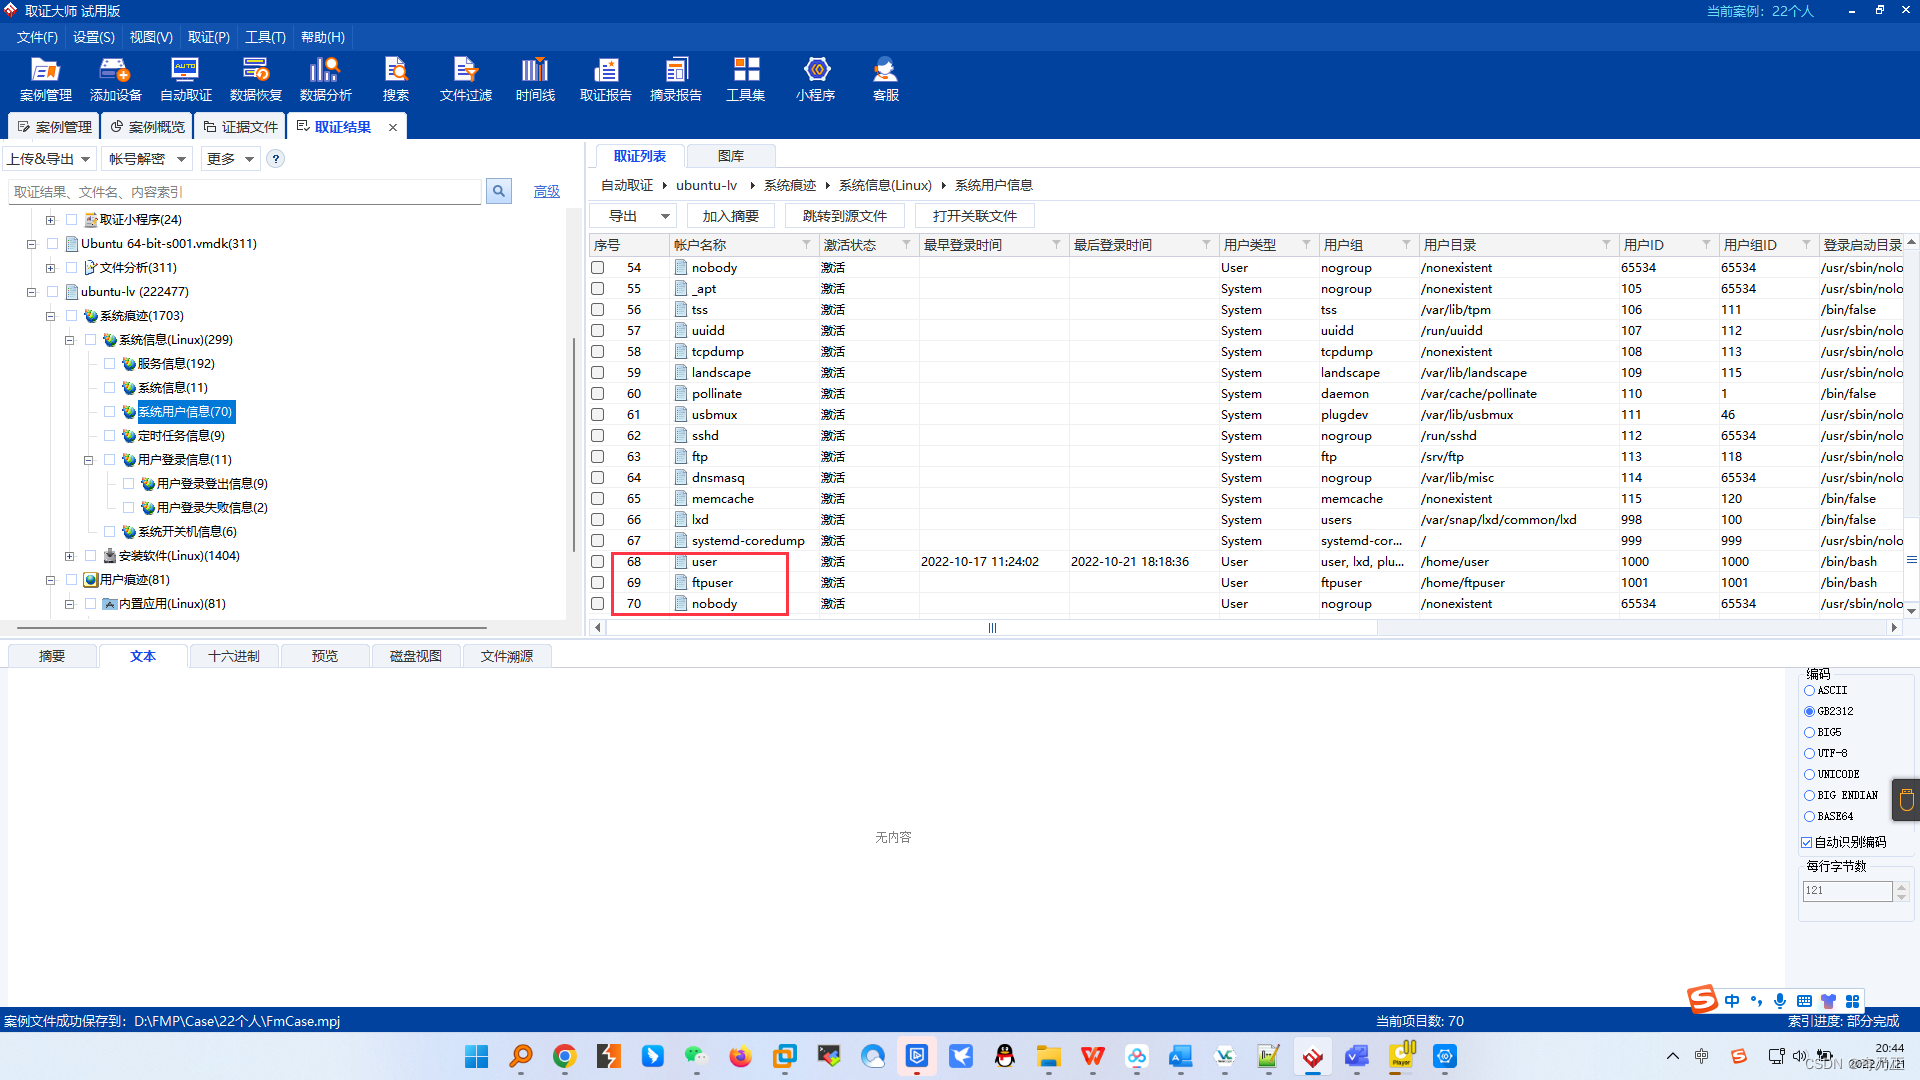Select the UTF-8 encoding option

coord(1809,754)
